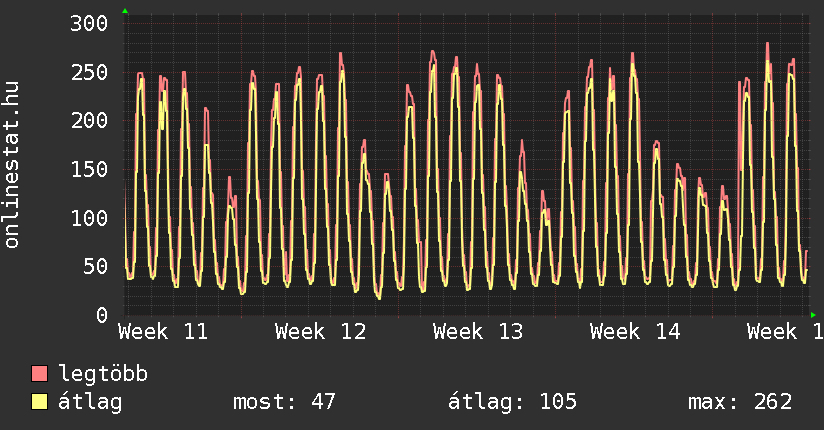The width and height of the screenshot is (824, 430).
Task: Select the átlag legend label text
Action: coord(90,403)
